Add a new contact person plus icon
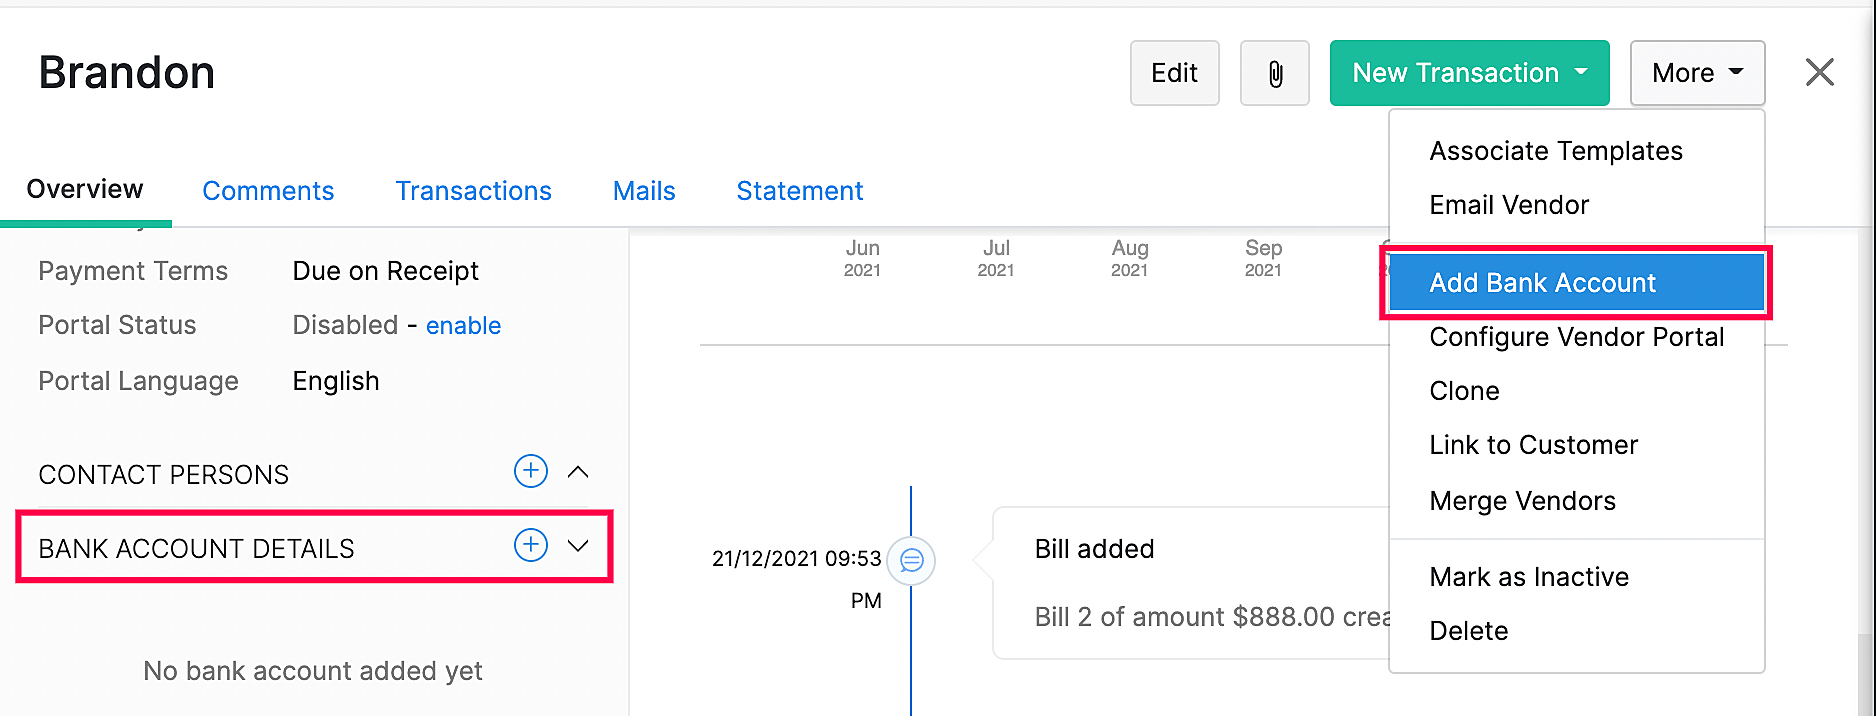This screenshot has width=1876, height=716. [530, 471]
